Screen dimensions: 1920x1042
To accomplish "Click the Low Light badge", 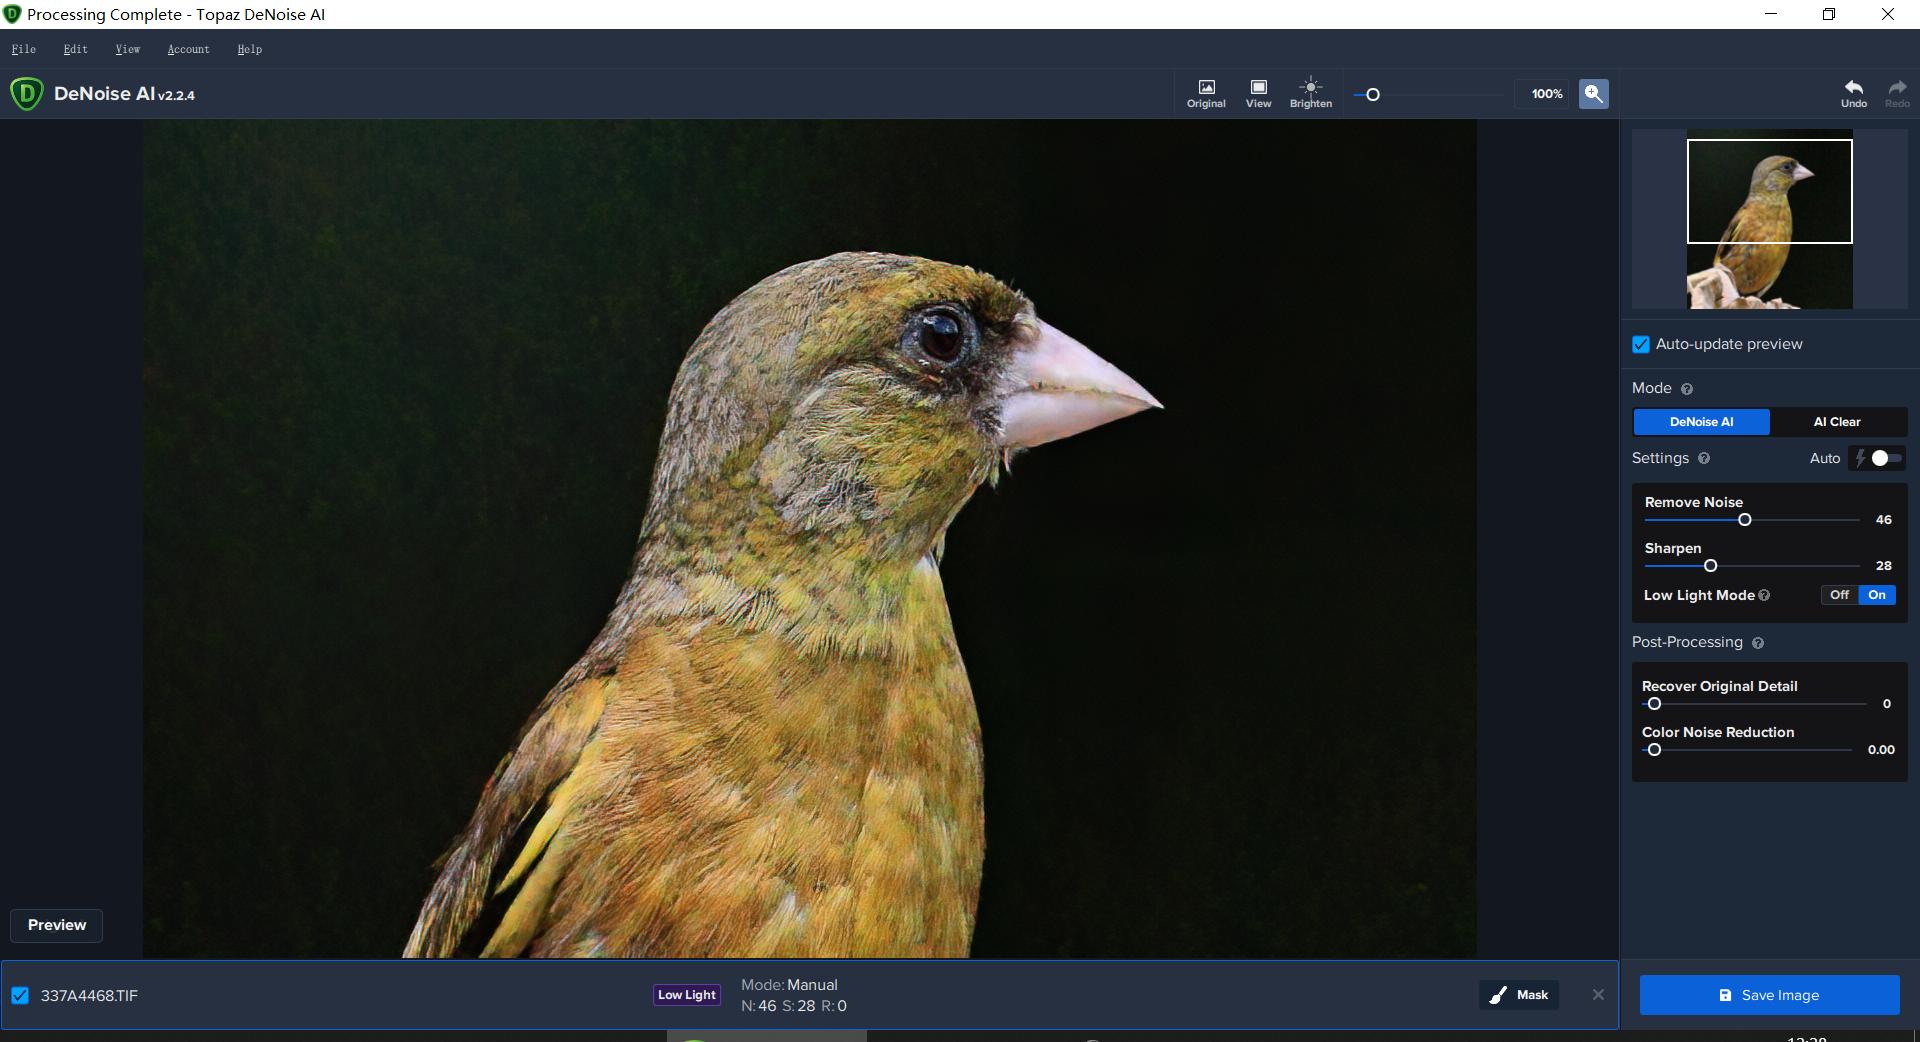I will 687,995.
